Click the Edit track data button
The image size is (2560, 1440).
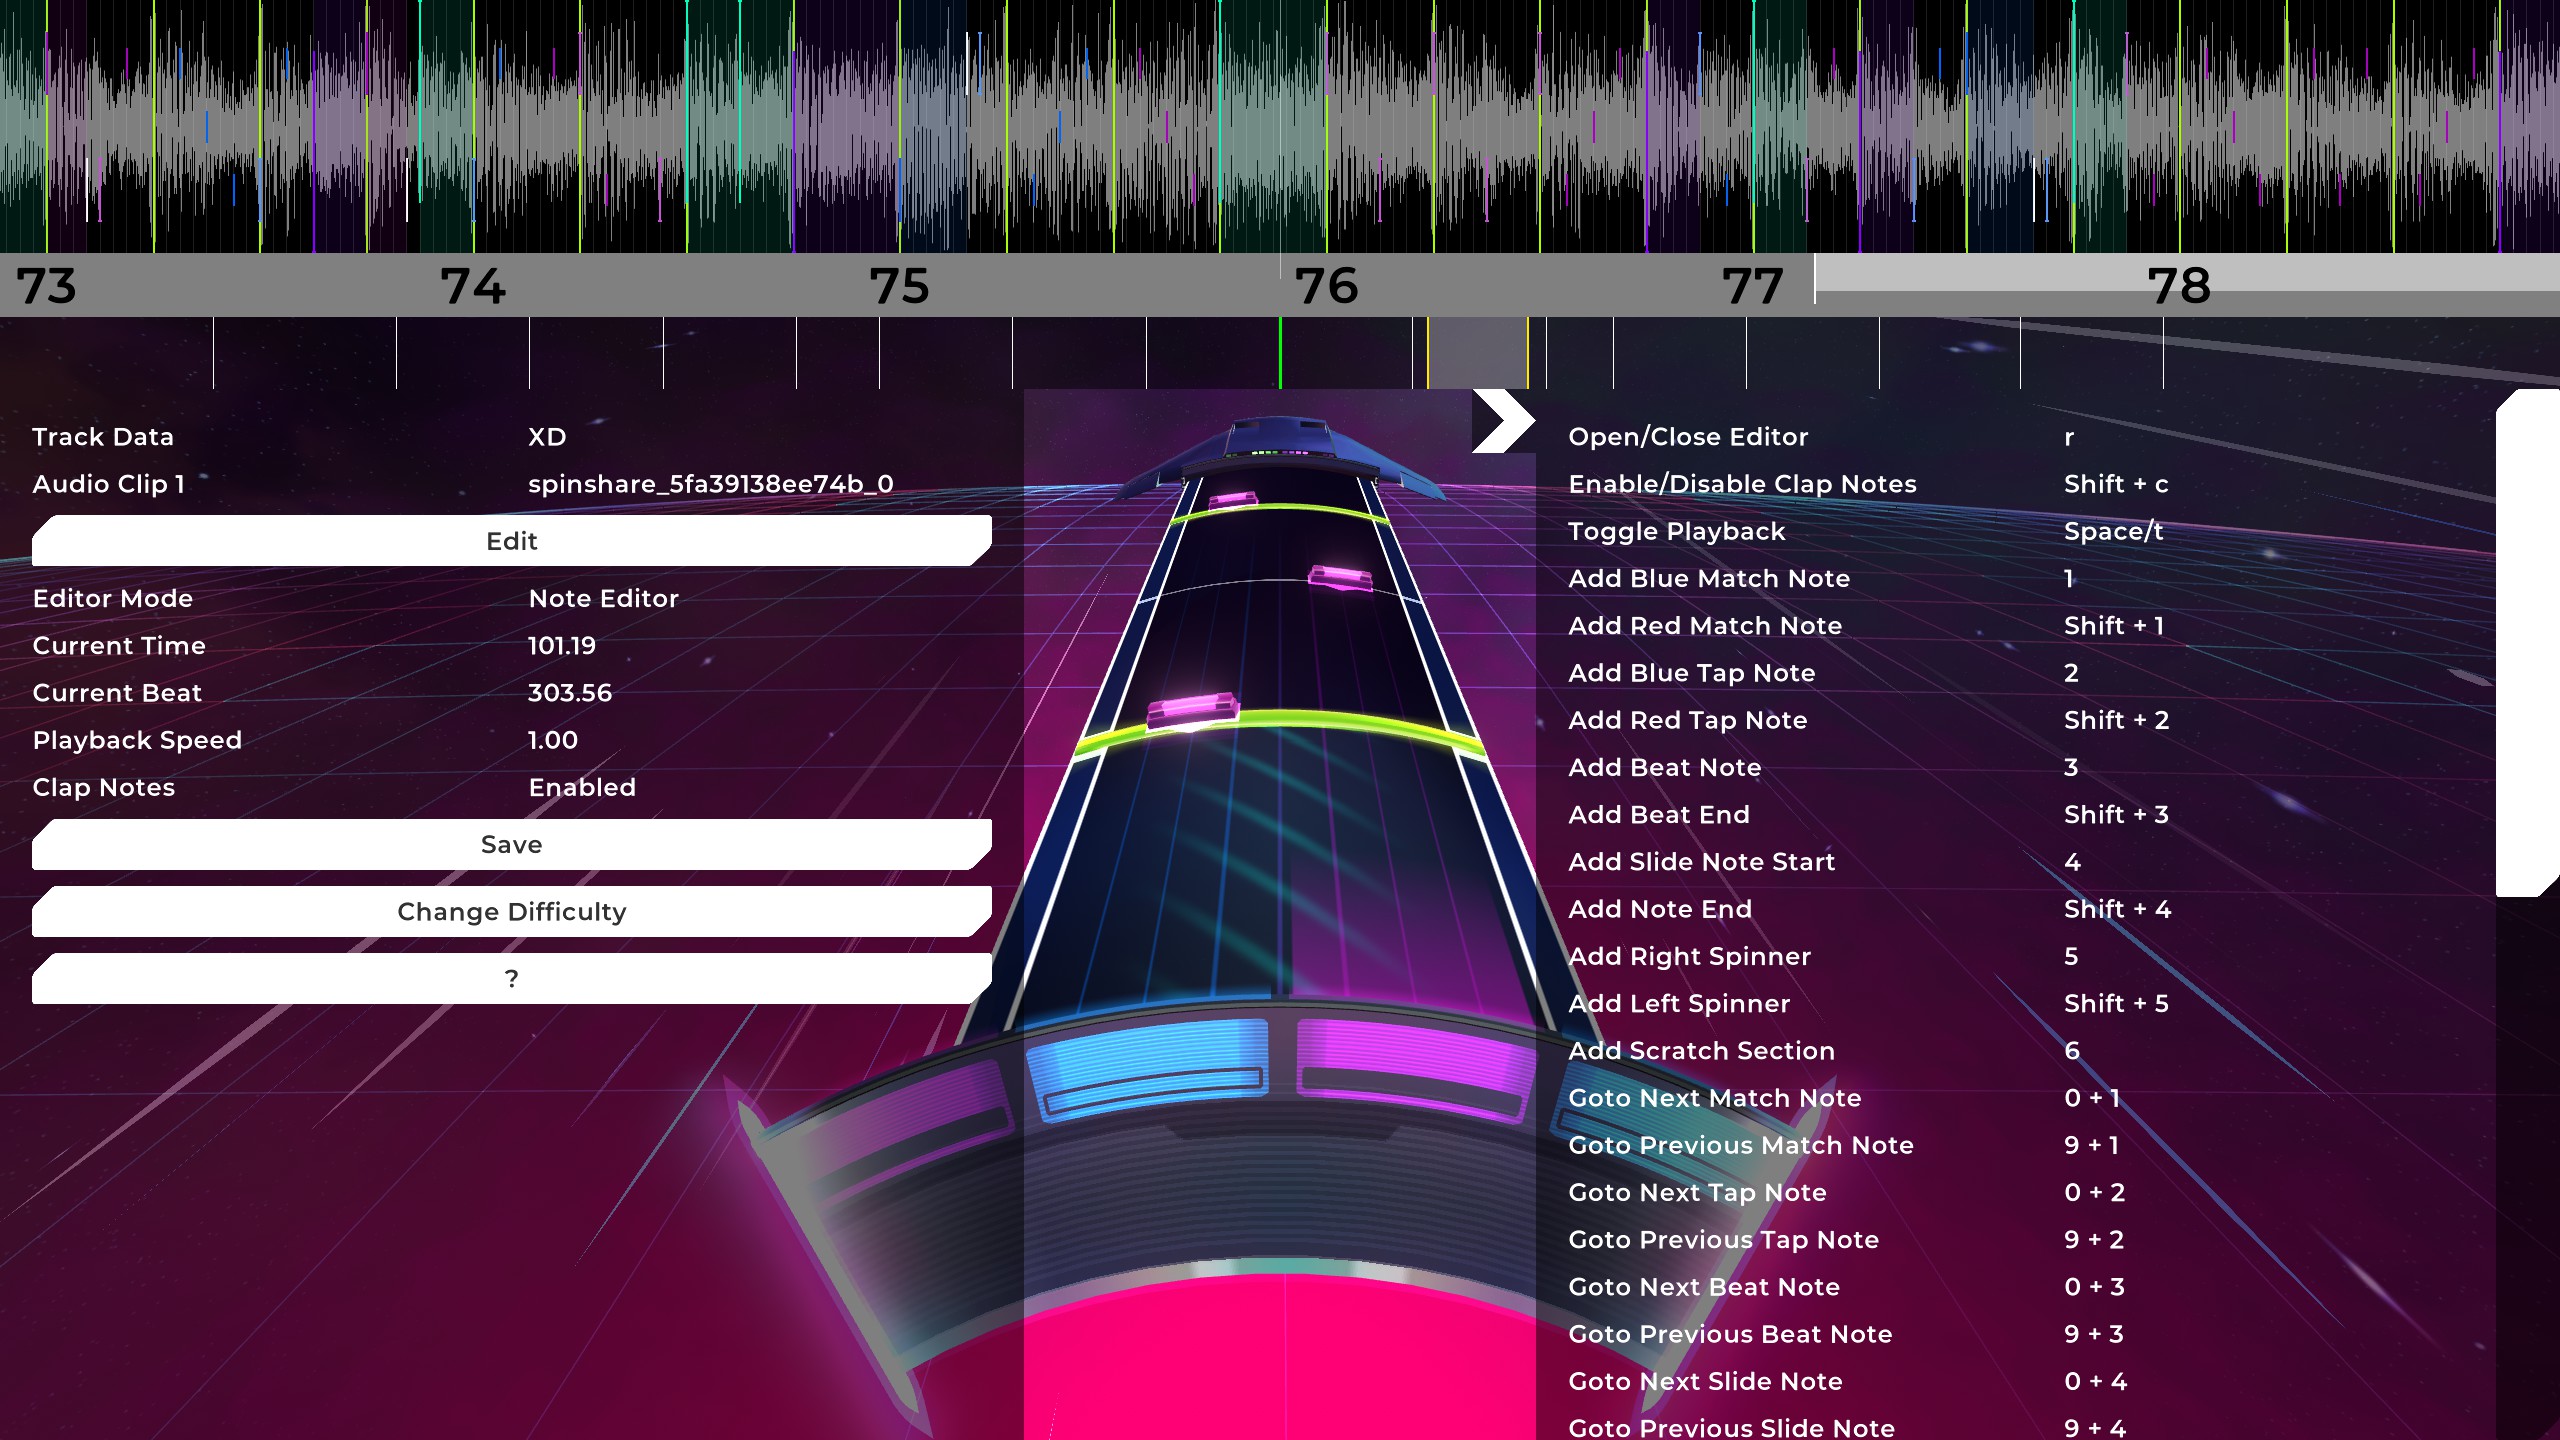[511, 541]
